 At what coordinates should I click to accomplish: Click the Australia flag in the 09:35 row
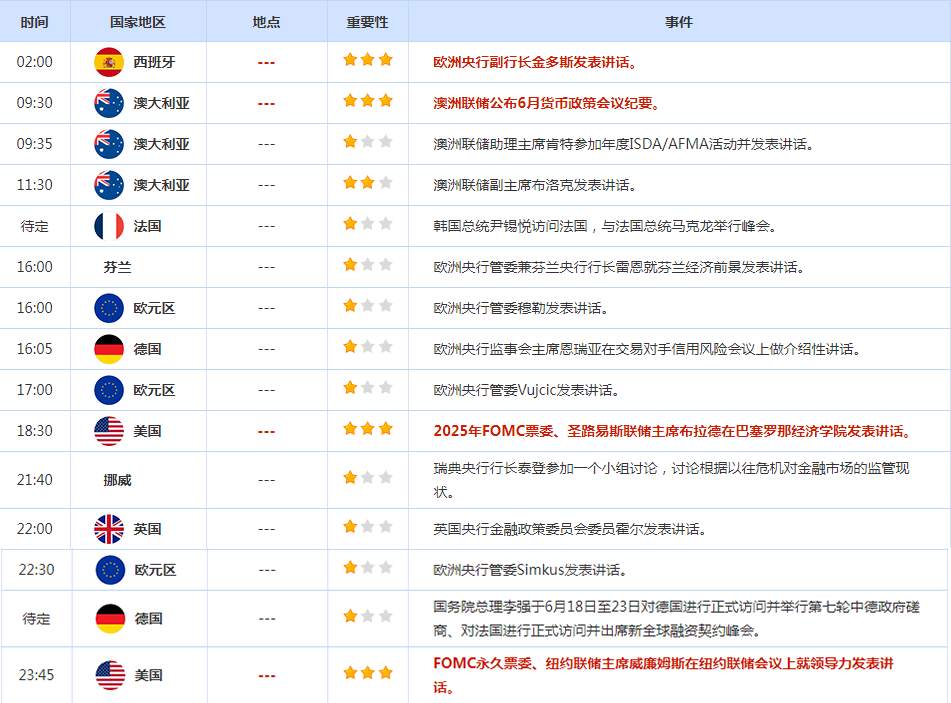[109, 144]
